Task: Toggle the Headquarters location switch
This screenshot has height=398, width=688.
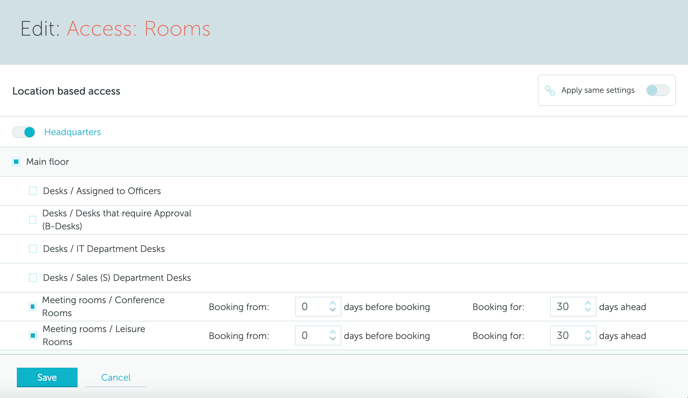Action: coord(24,132)
